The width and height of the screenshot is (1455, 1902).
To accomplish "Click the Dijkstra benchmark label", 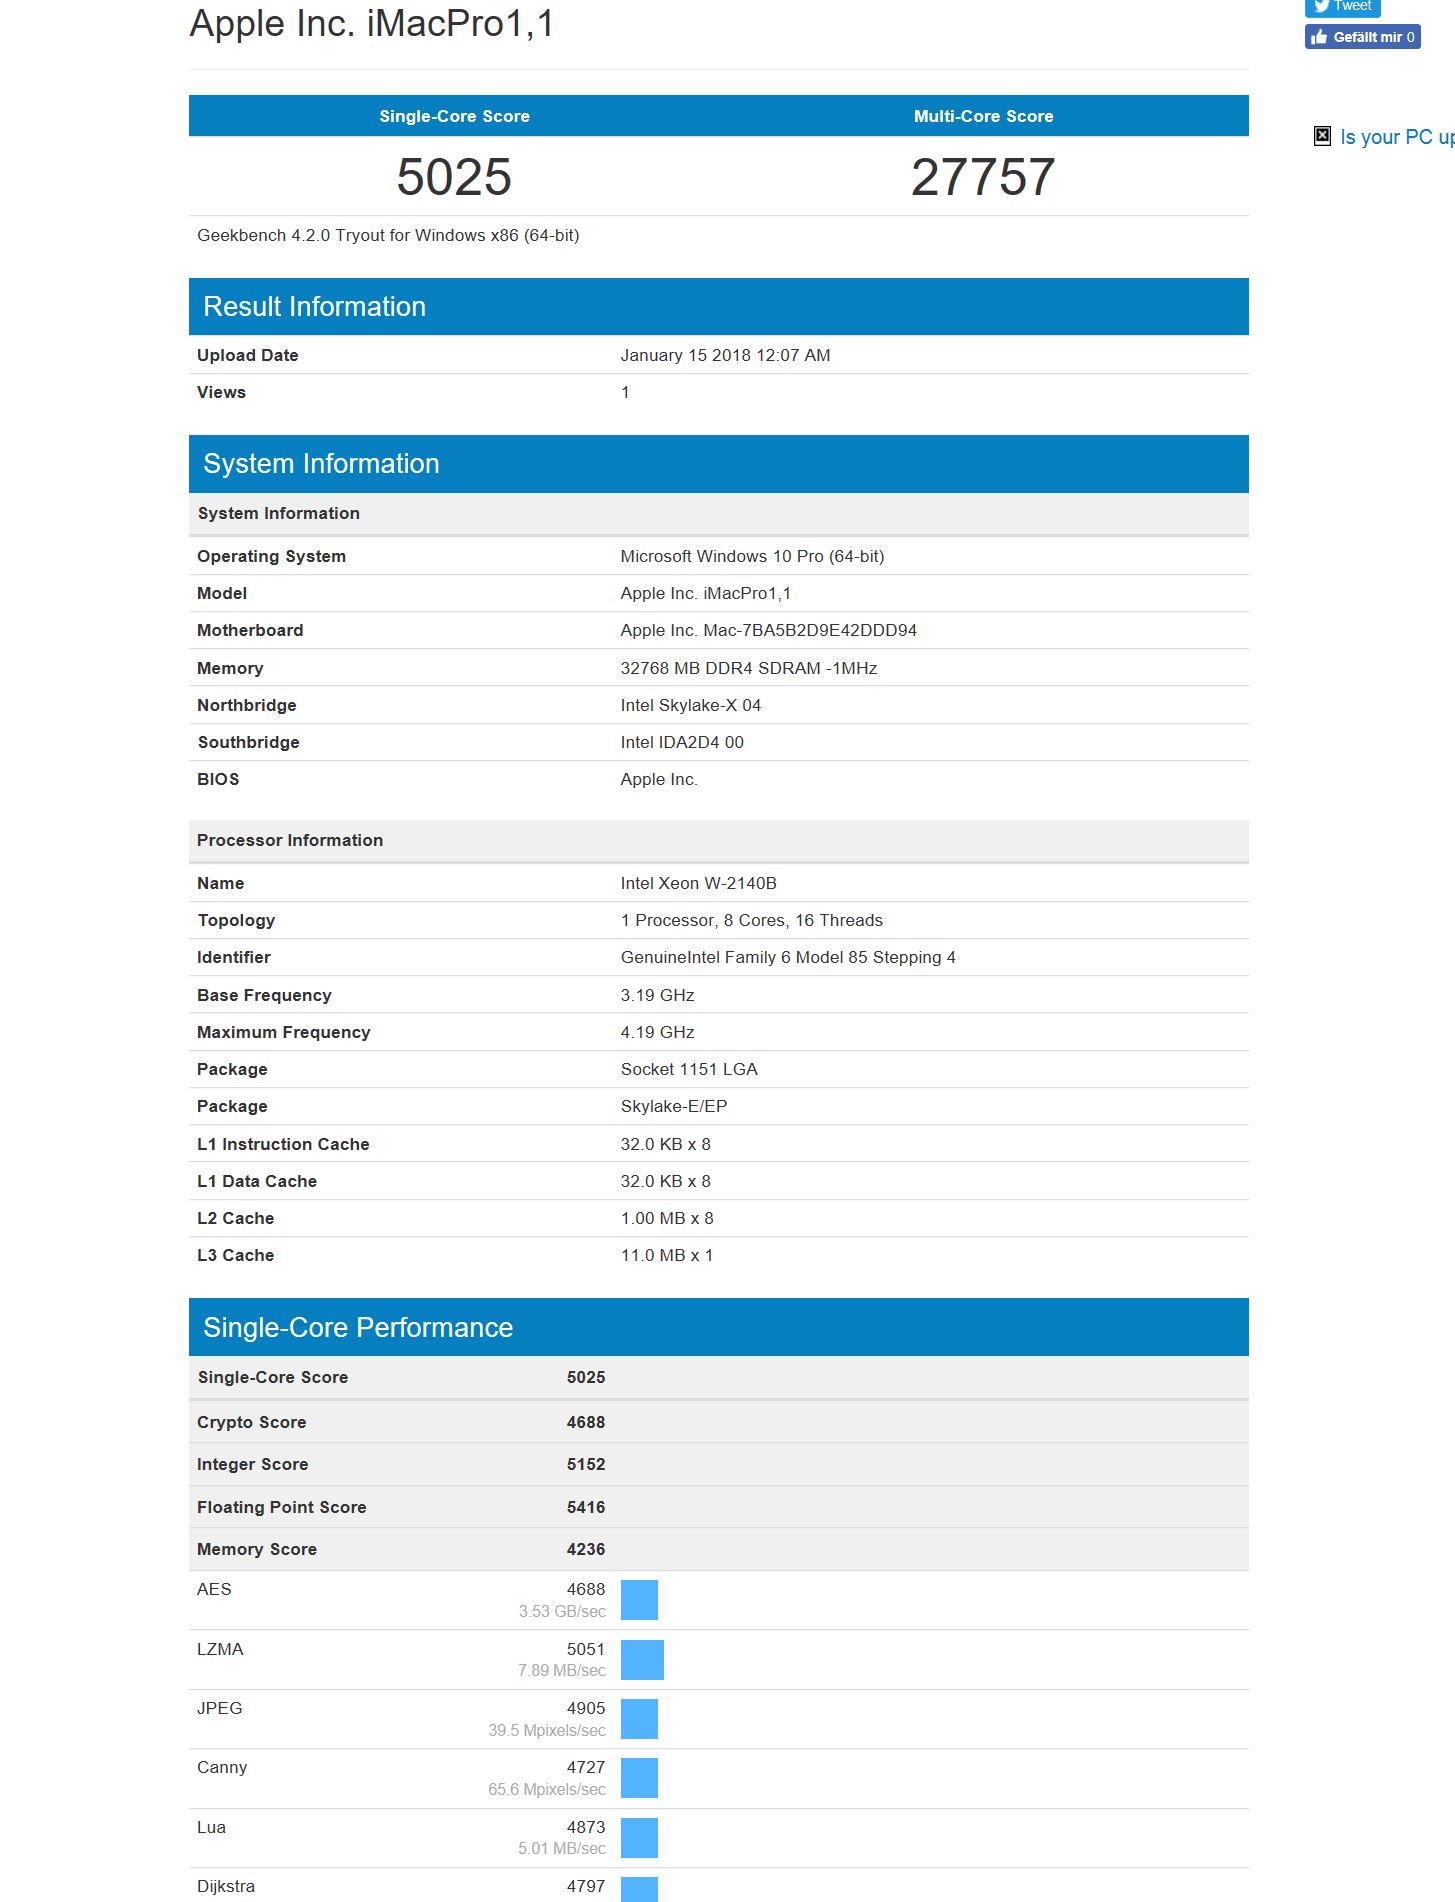I will click(226, 1886).
